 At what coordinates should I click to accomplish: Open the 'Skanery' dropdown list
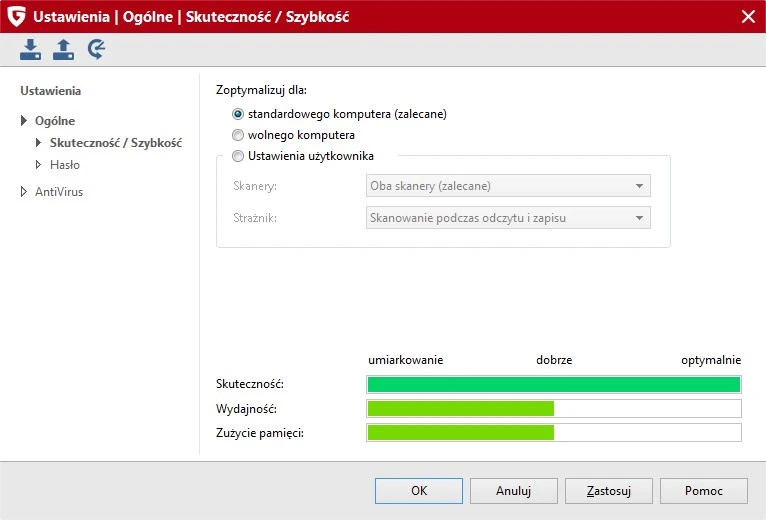click(508, 186)
